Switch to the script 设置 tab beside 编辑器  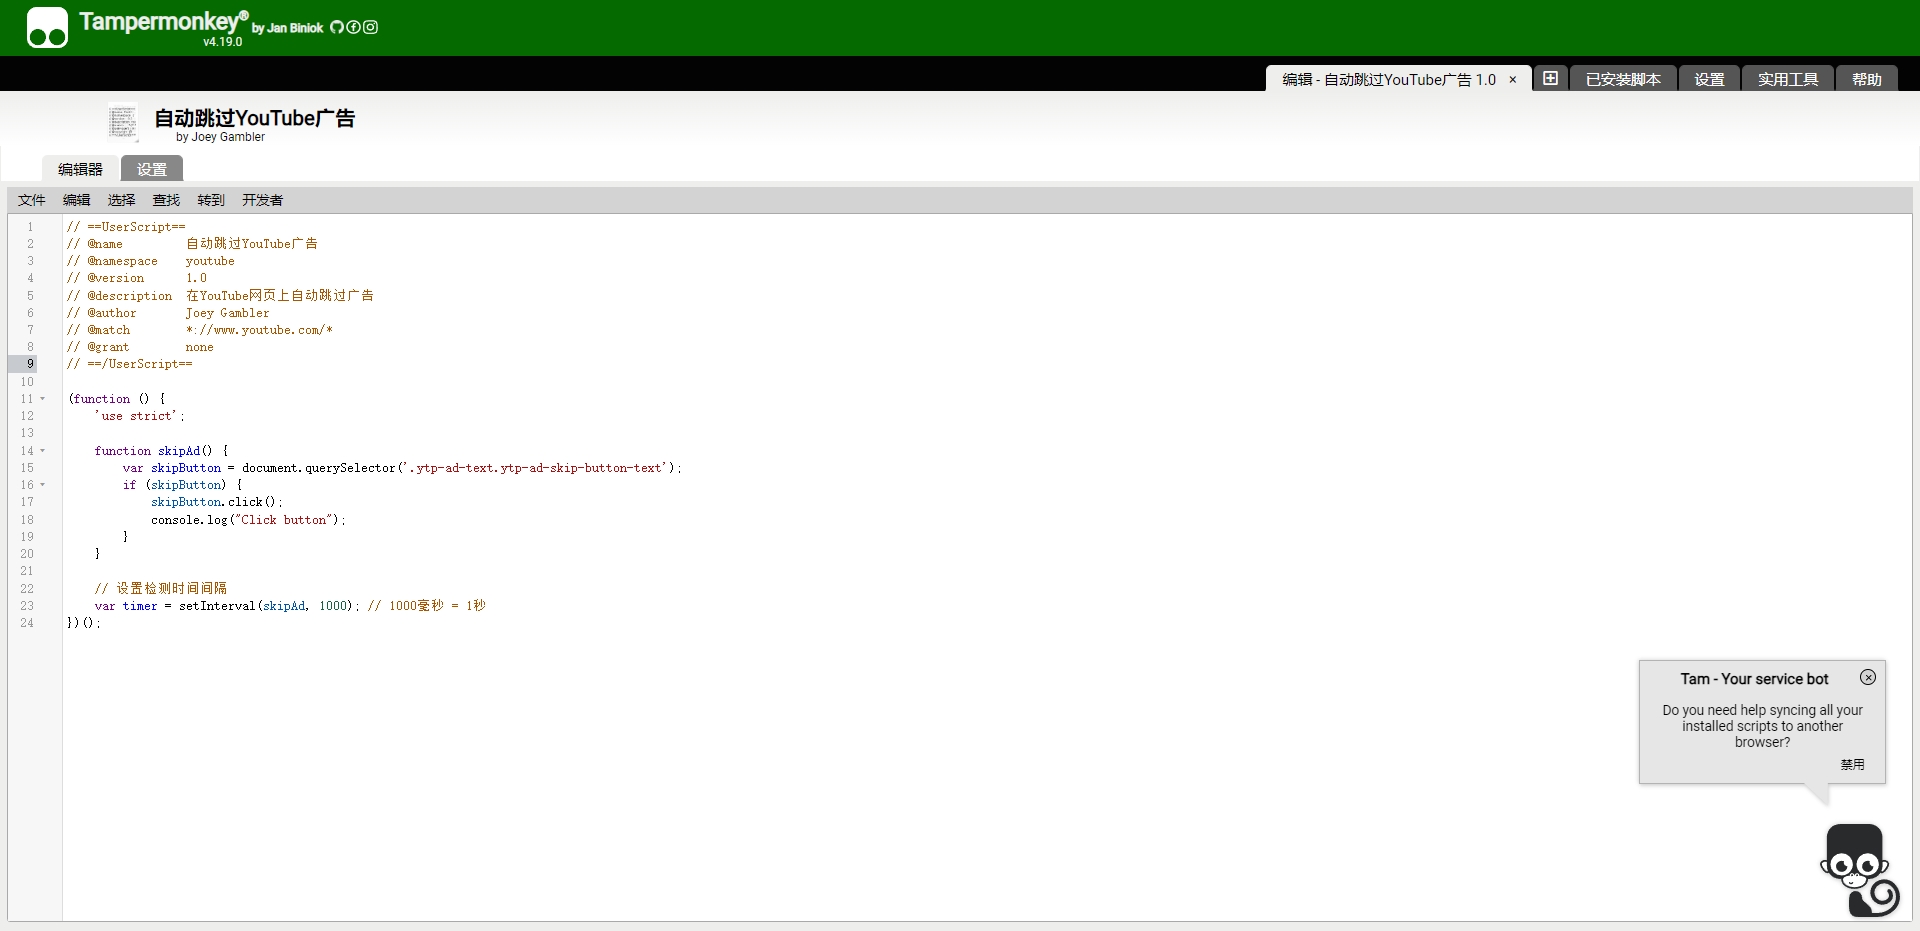[152, 169]
